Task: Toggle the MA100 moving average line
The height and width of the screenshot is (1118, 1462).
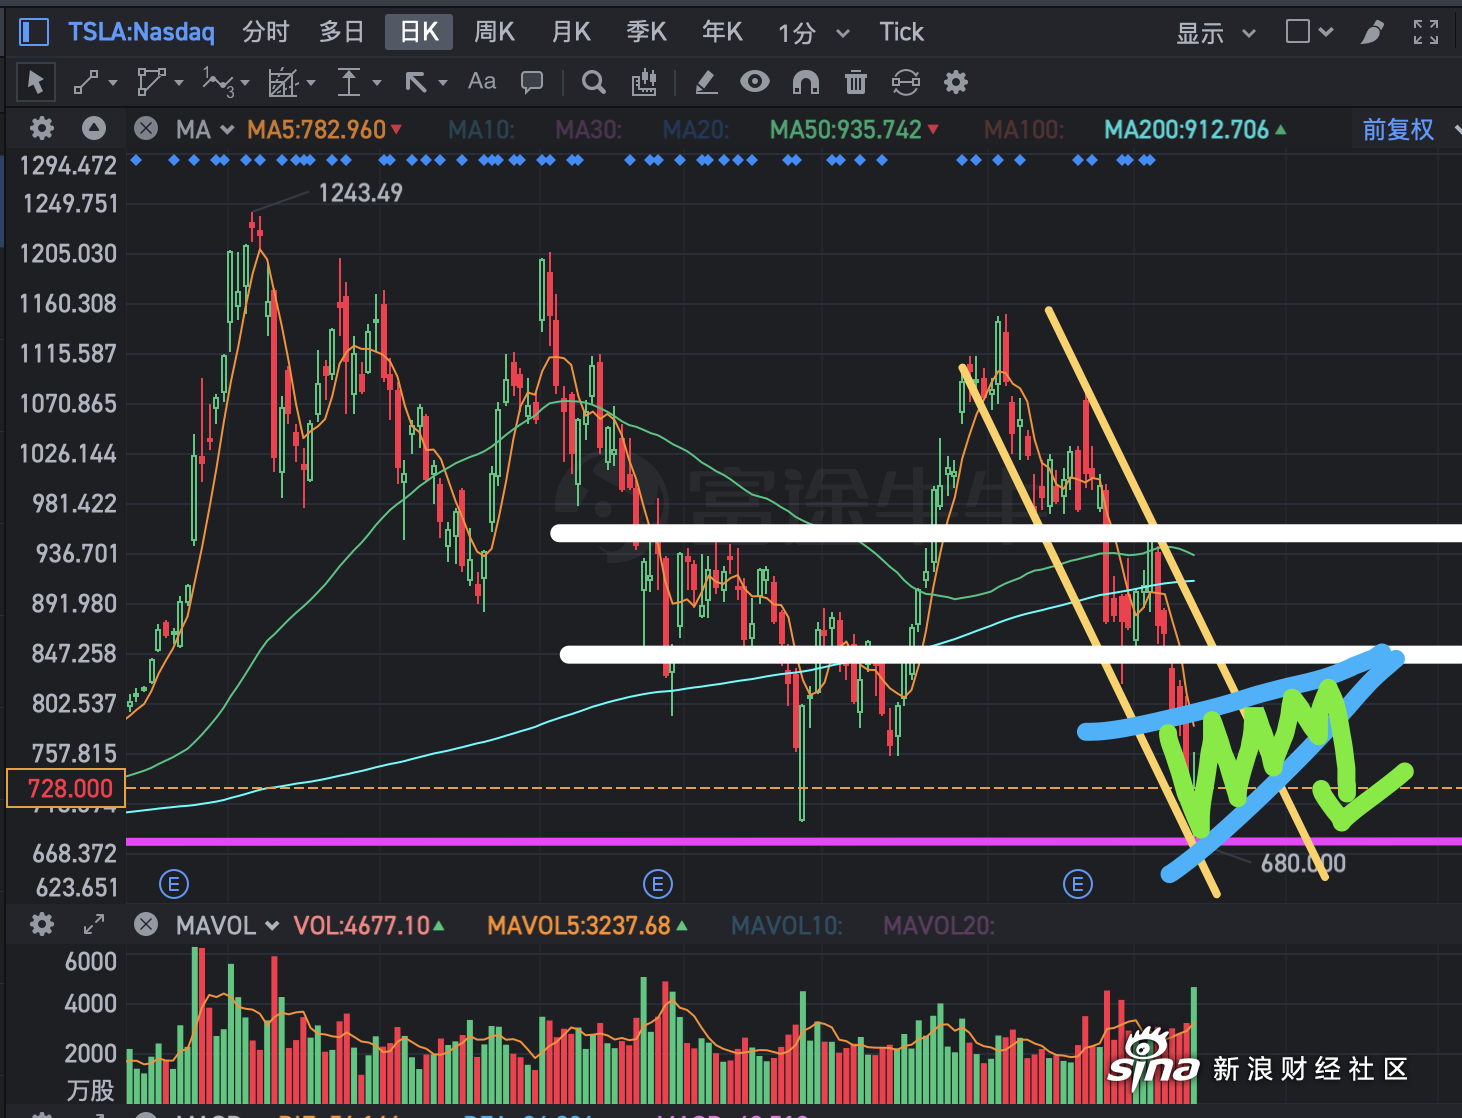Action: pos(1024,129)
